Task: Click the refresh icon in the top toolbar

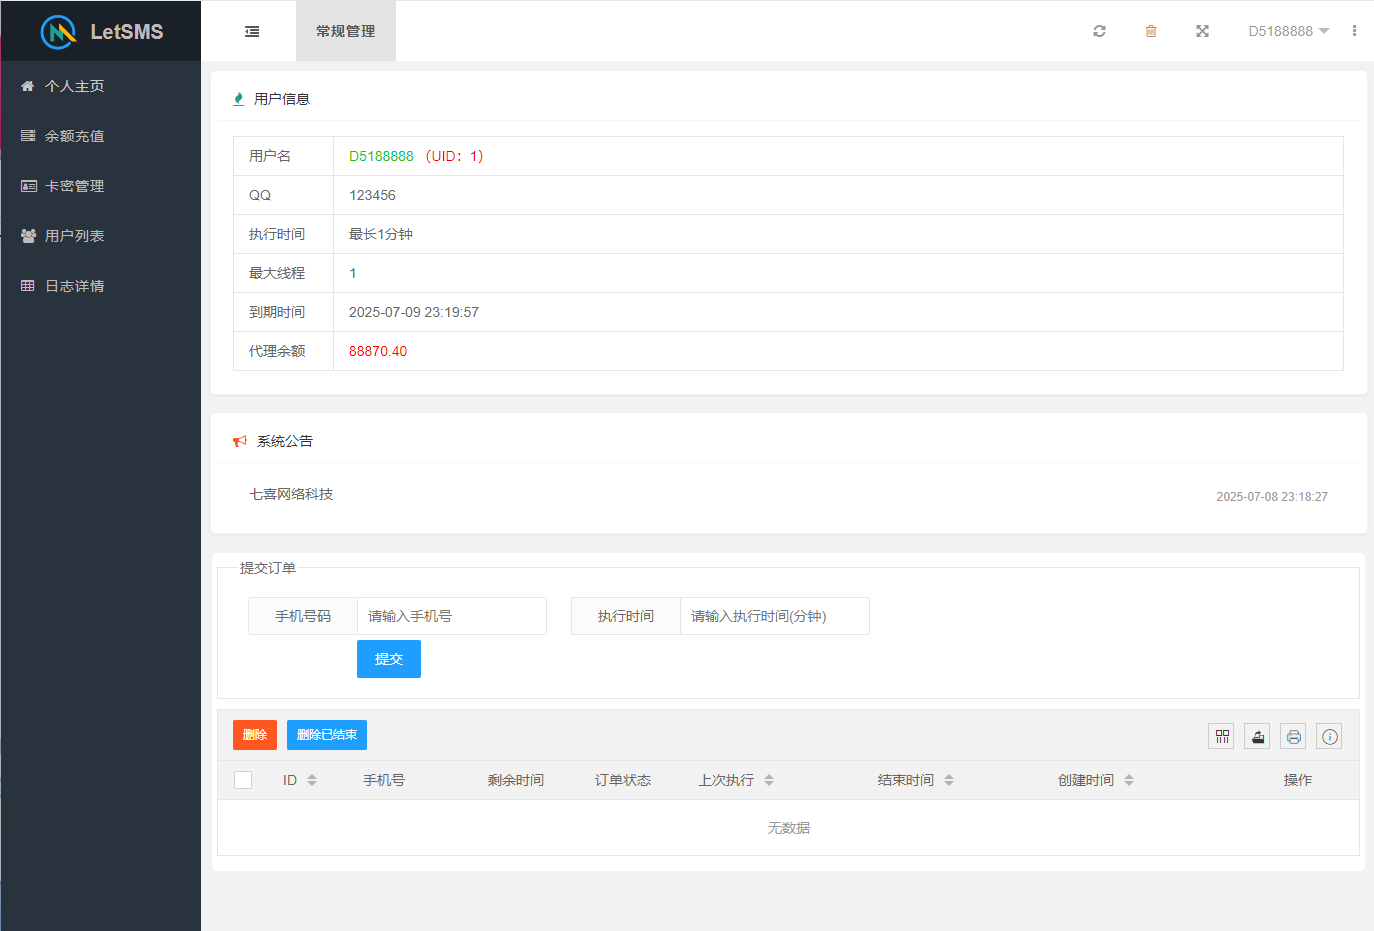Action: (1099, 31)
